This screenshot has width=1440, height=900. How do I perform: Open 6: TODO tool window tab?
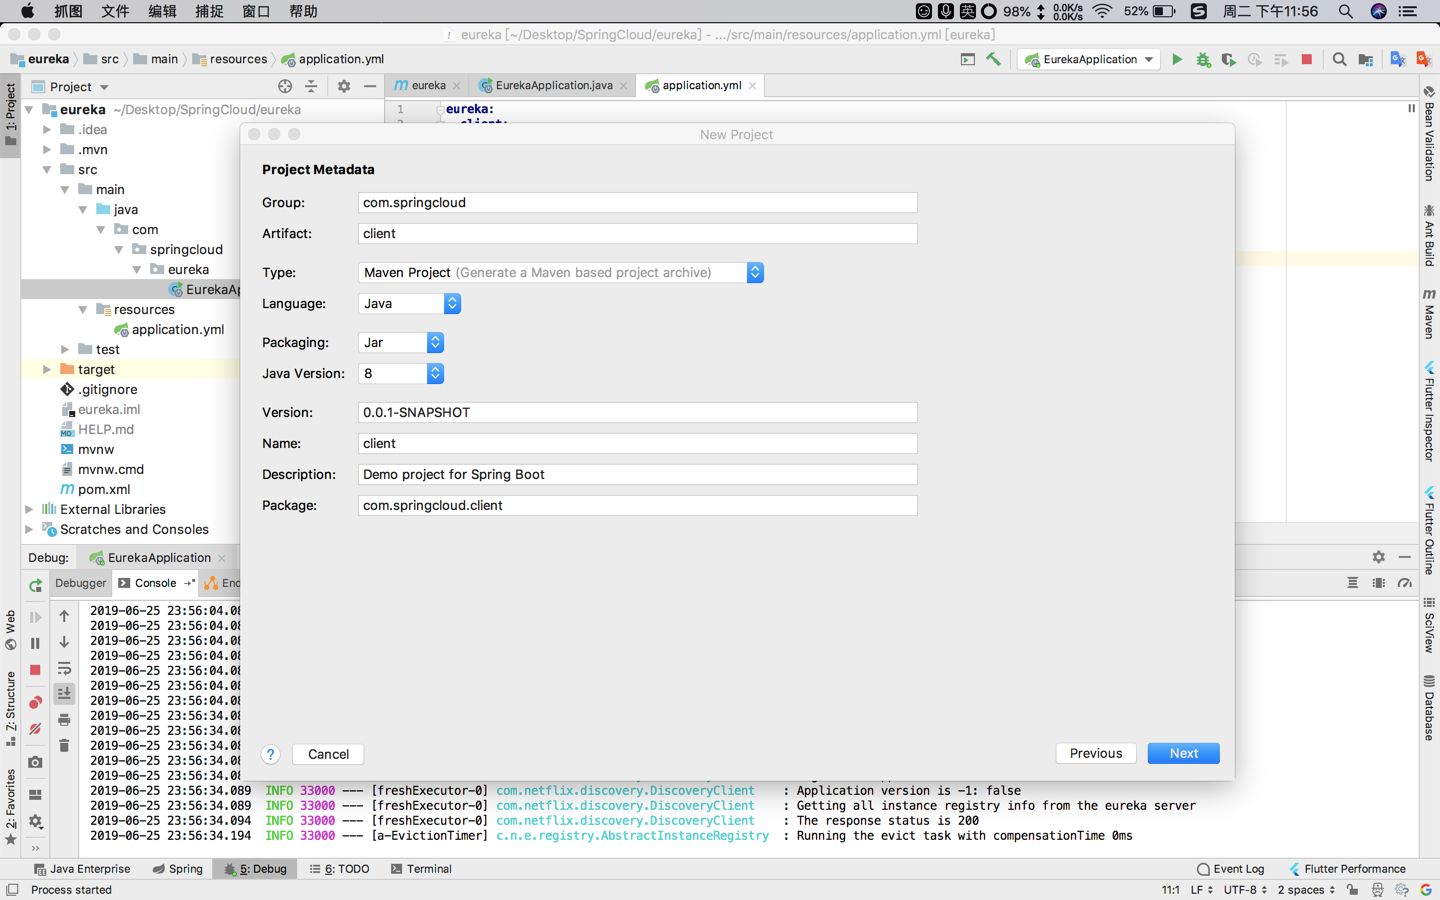340,869
